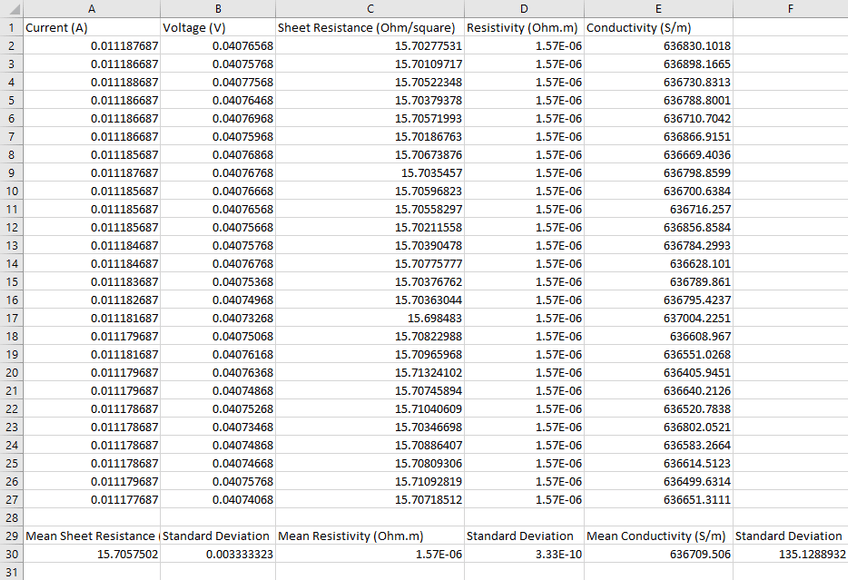Select the column C header
Image resolution: width=848 pixels, height=580 pixels.
(369, 9)
